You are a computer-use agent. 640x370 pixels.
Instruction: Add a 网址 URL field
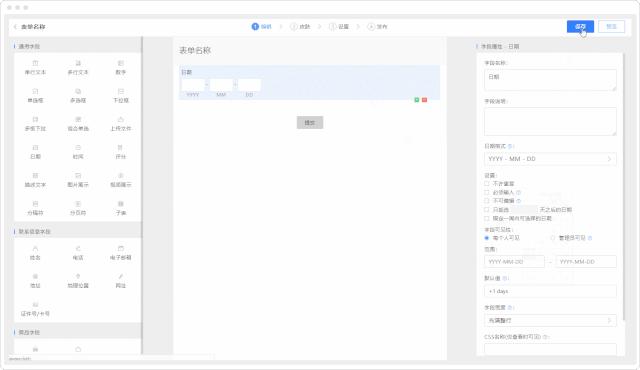click(x=120, y=281)
